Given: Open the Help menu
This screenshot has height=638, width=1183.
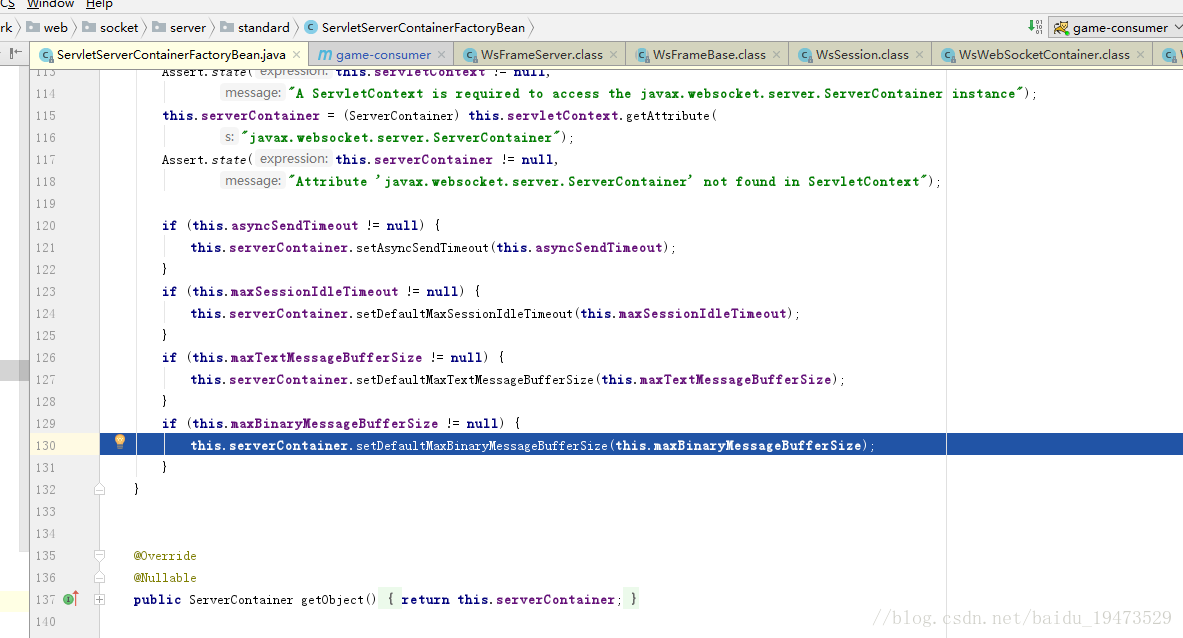Looking at the screenshot, I should point(99,5).
